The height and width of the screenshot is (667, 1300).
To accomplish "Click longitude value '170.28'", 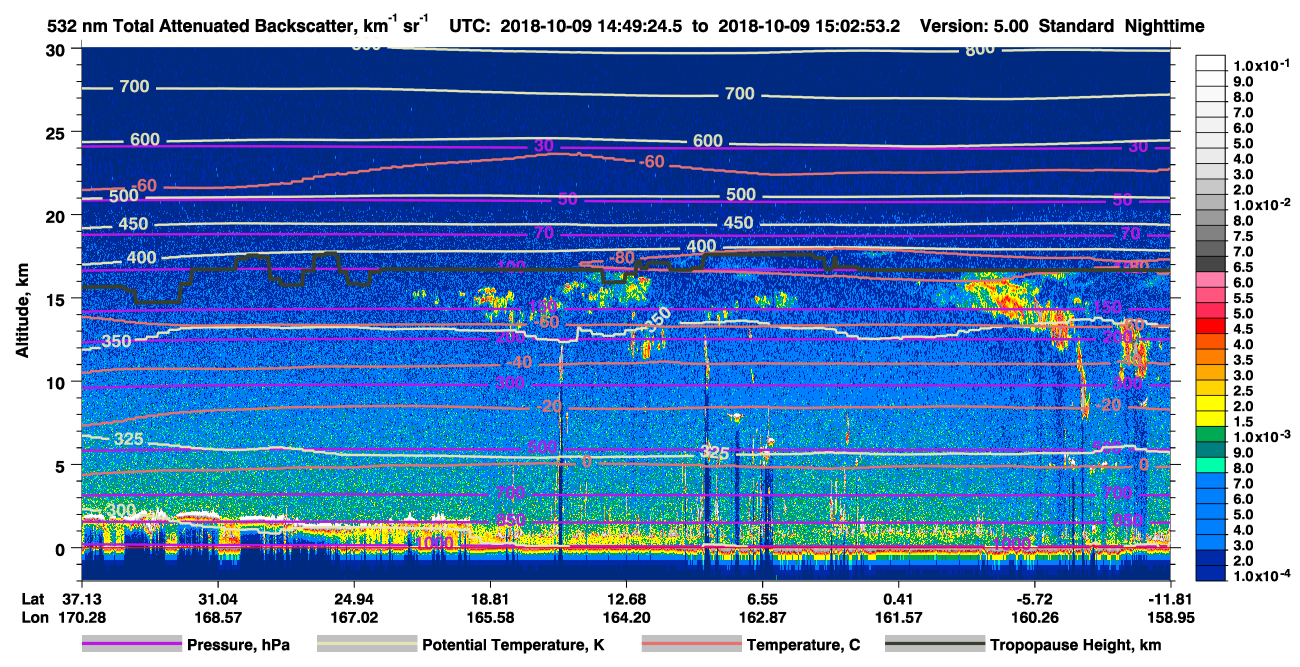I will pyautogui.click(x=81, y=617).
